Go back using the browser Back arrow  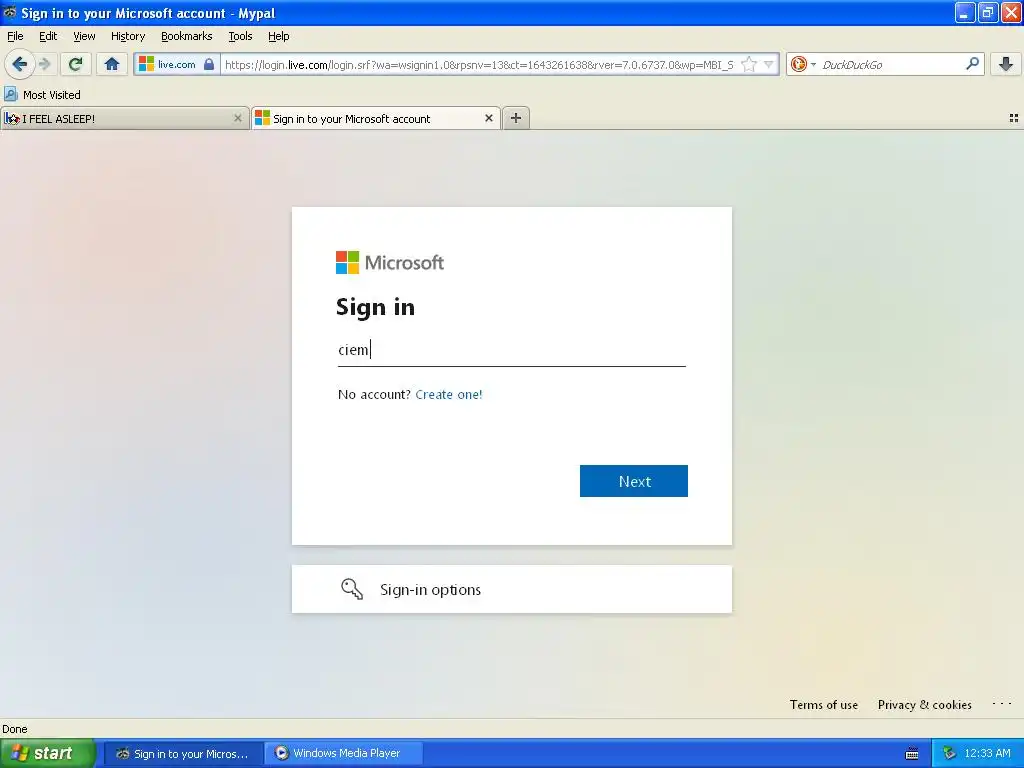19,64
